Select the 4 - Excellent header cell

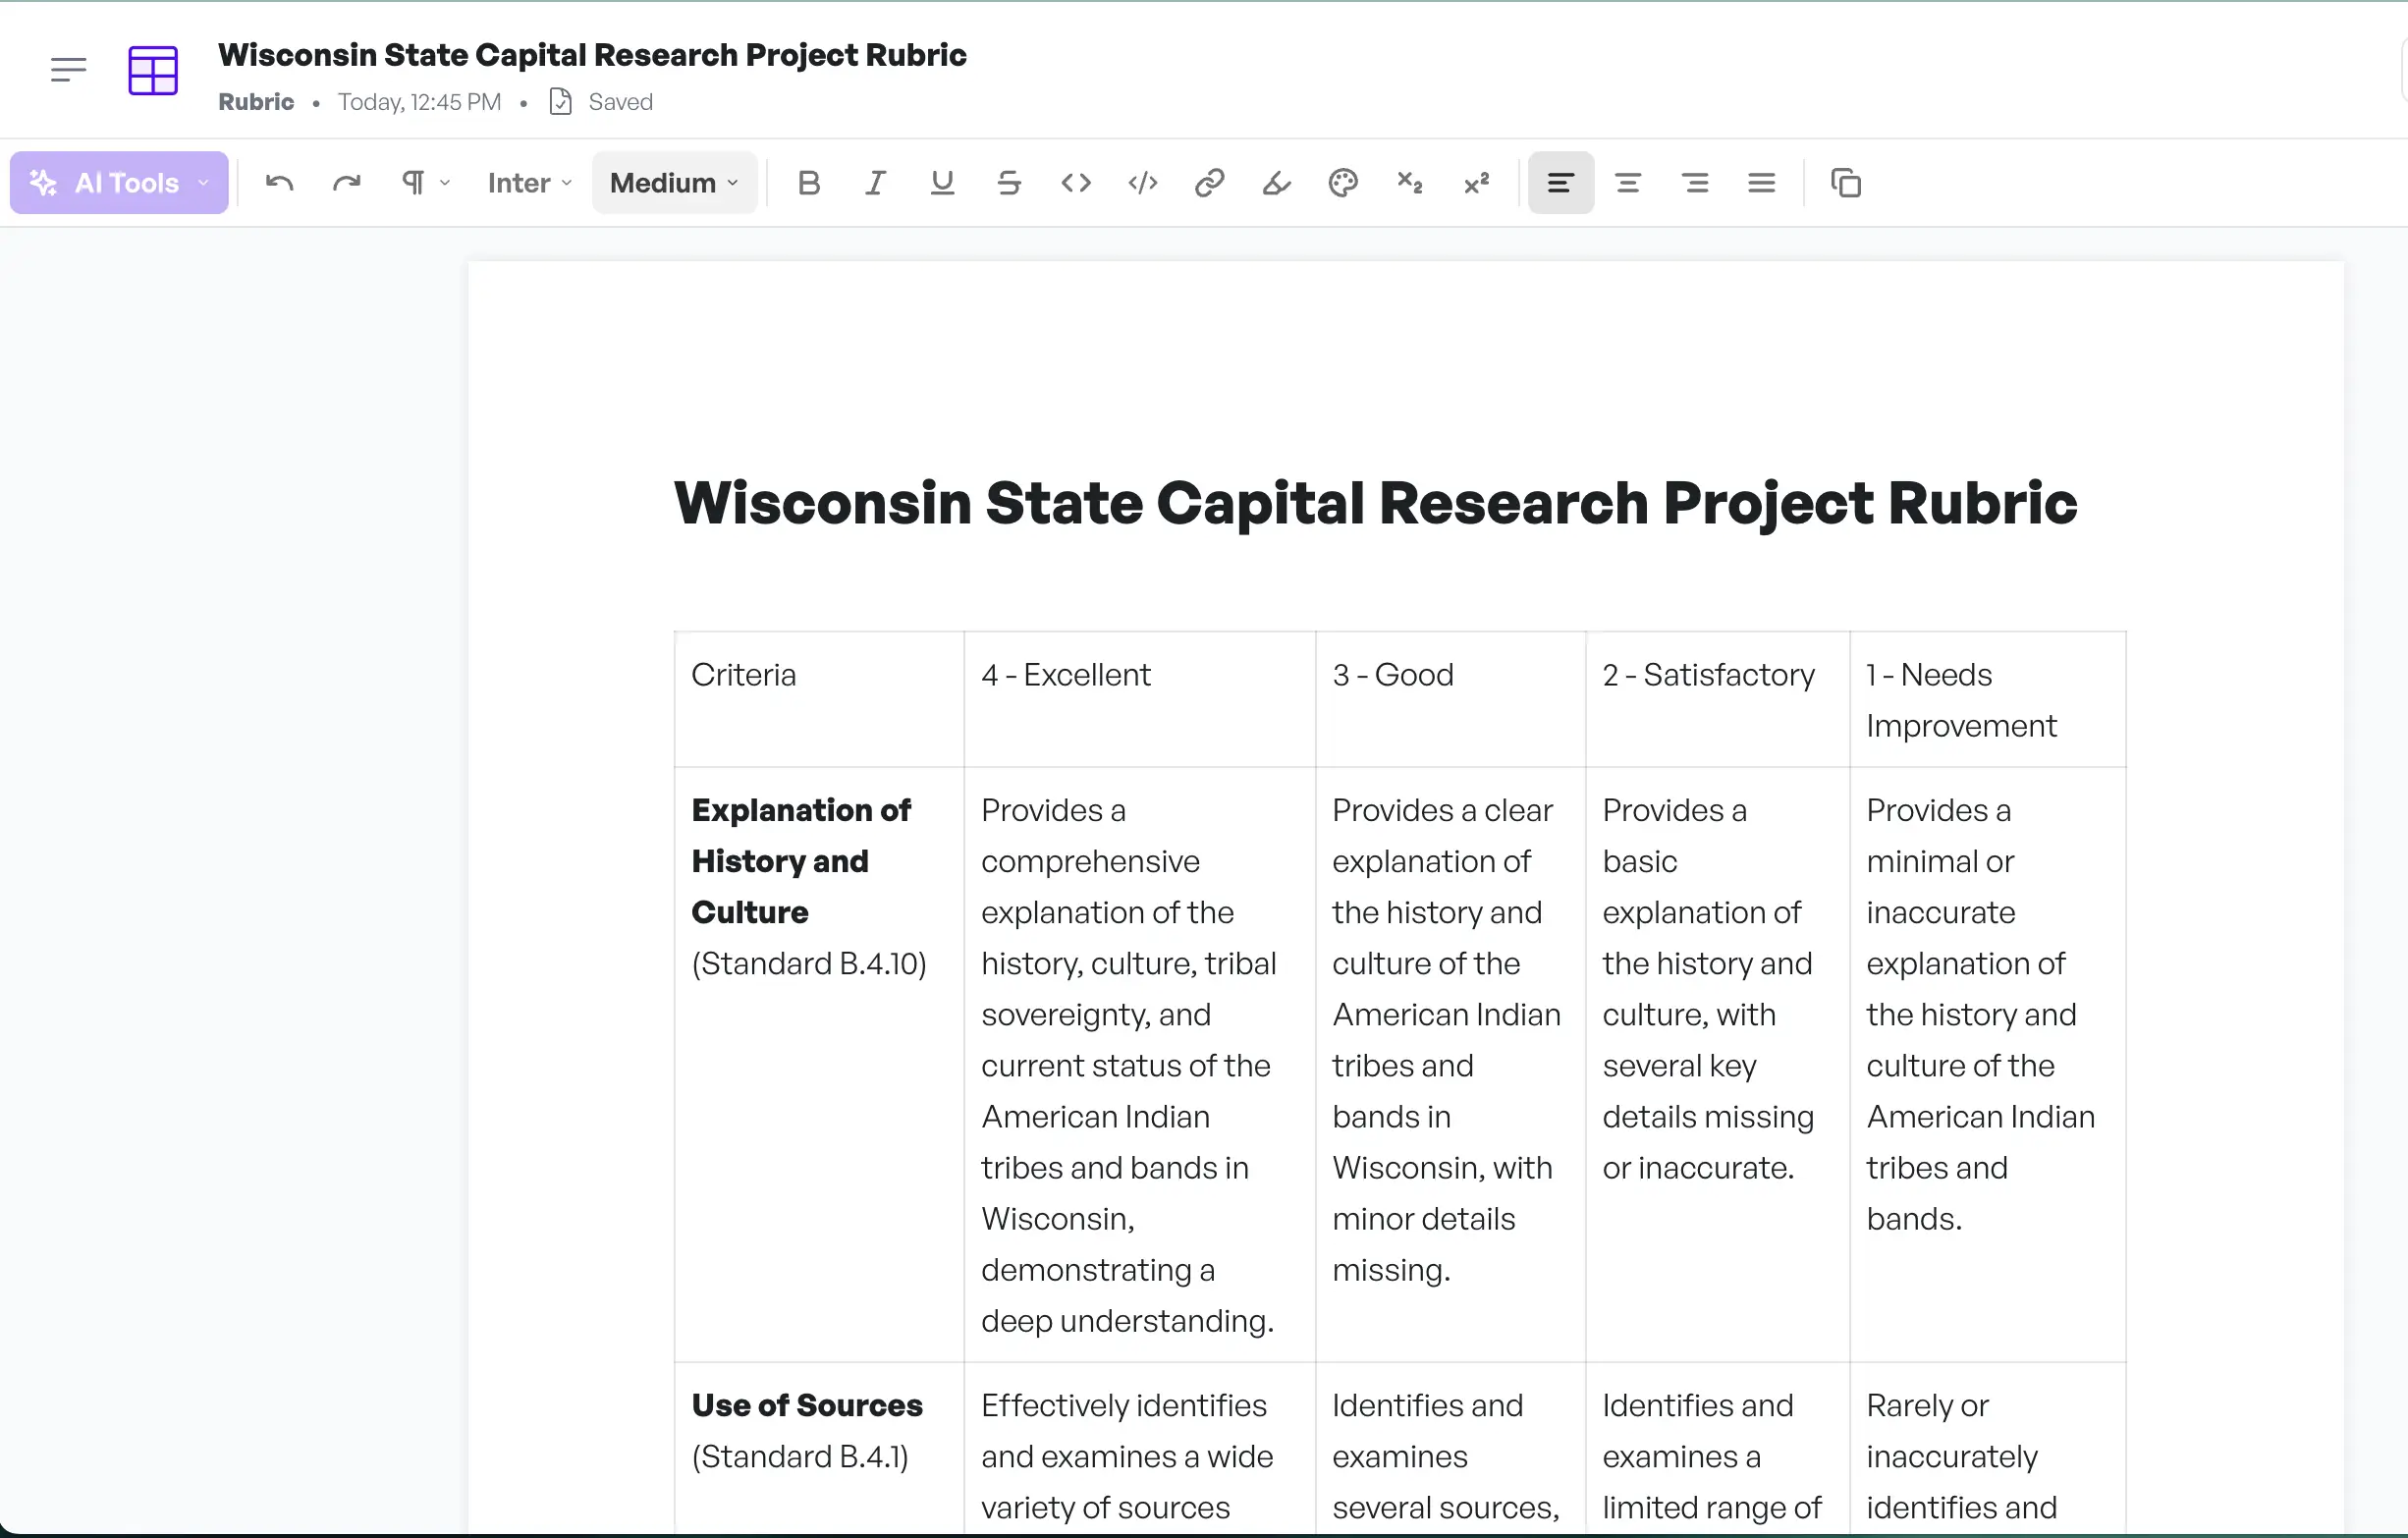pos(1140,699)
